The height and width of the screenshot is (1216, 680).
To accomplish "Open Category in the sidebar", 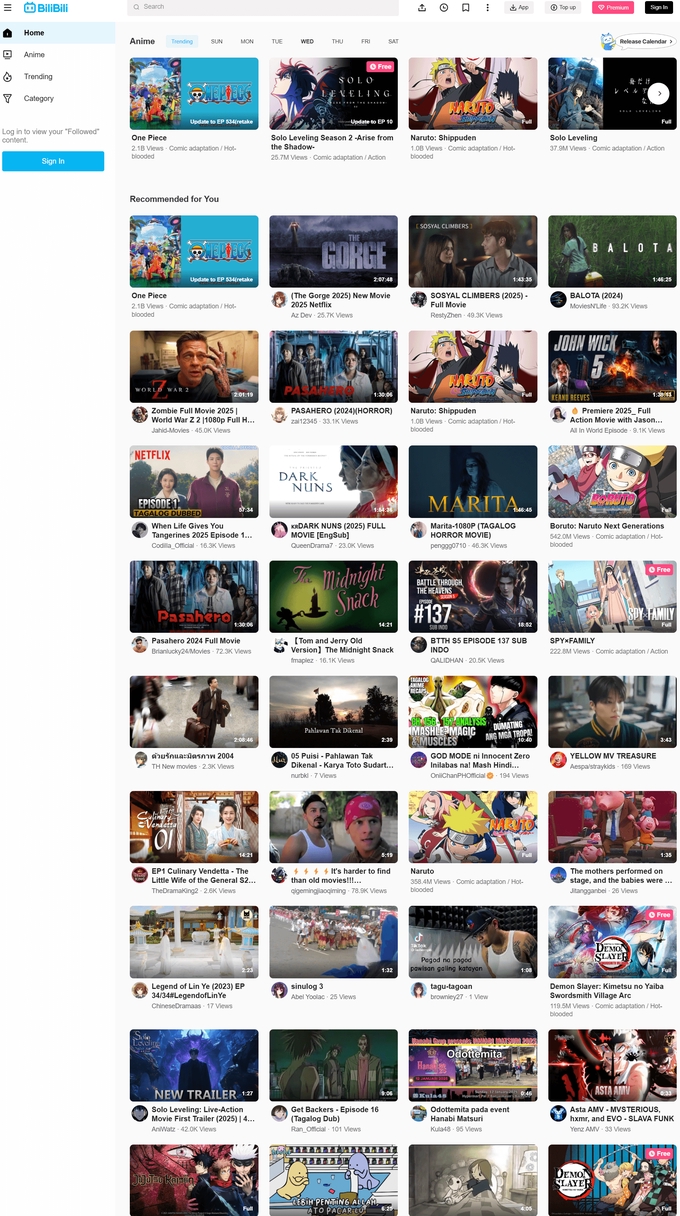I will (x=39, y=99).
